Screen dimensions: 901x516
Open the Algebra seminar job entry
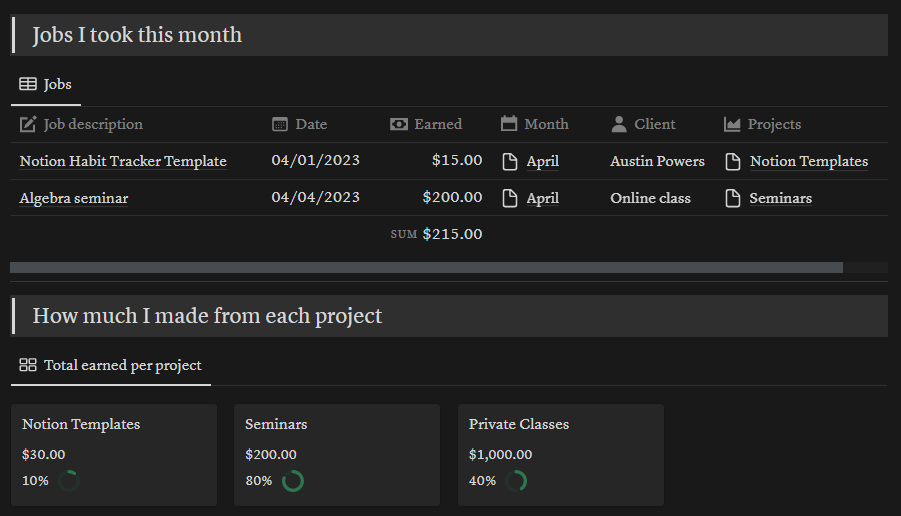(74, 198)
